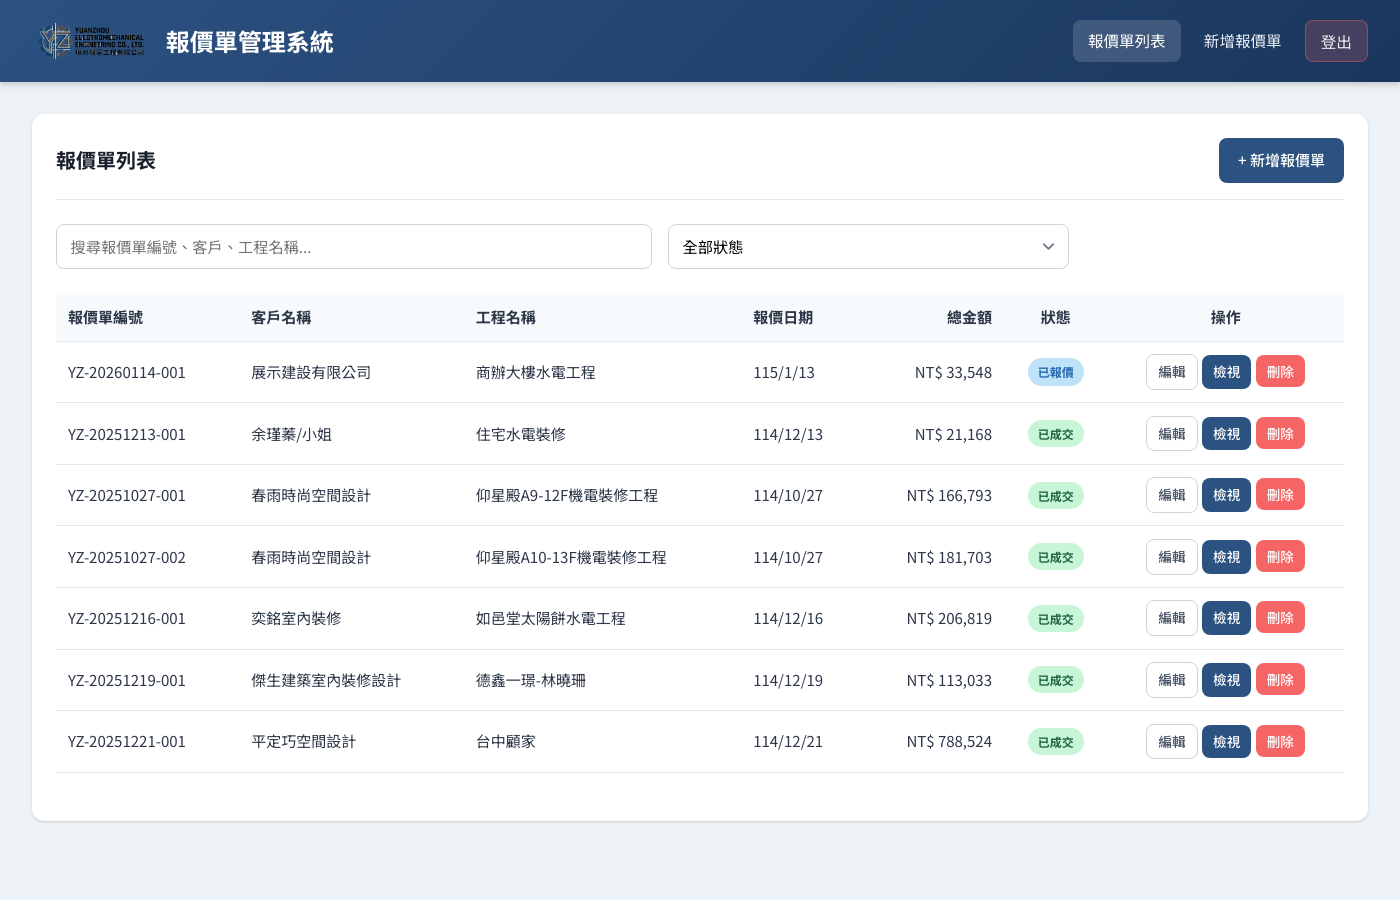Click the 總金額 column header
Image resolution: width=1400 pixels, height=900 pixels.
[x=968, y=317]
